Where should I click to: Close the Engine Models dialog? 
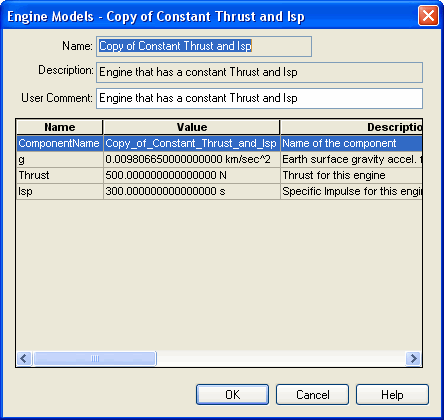pos(428,16)
